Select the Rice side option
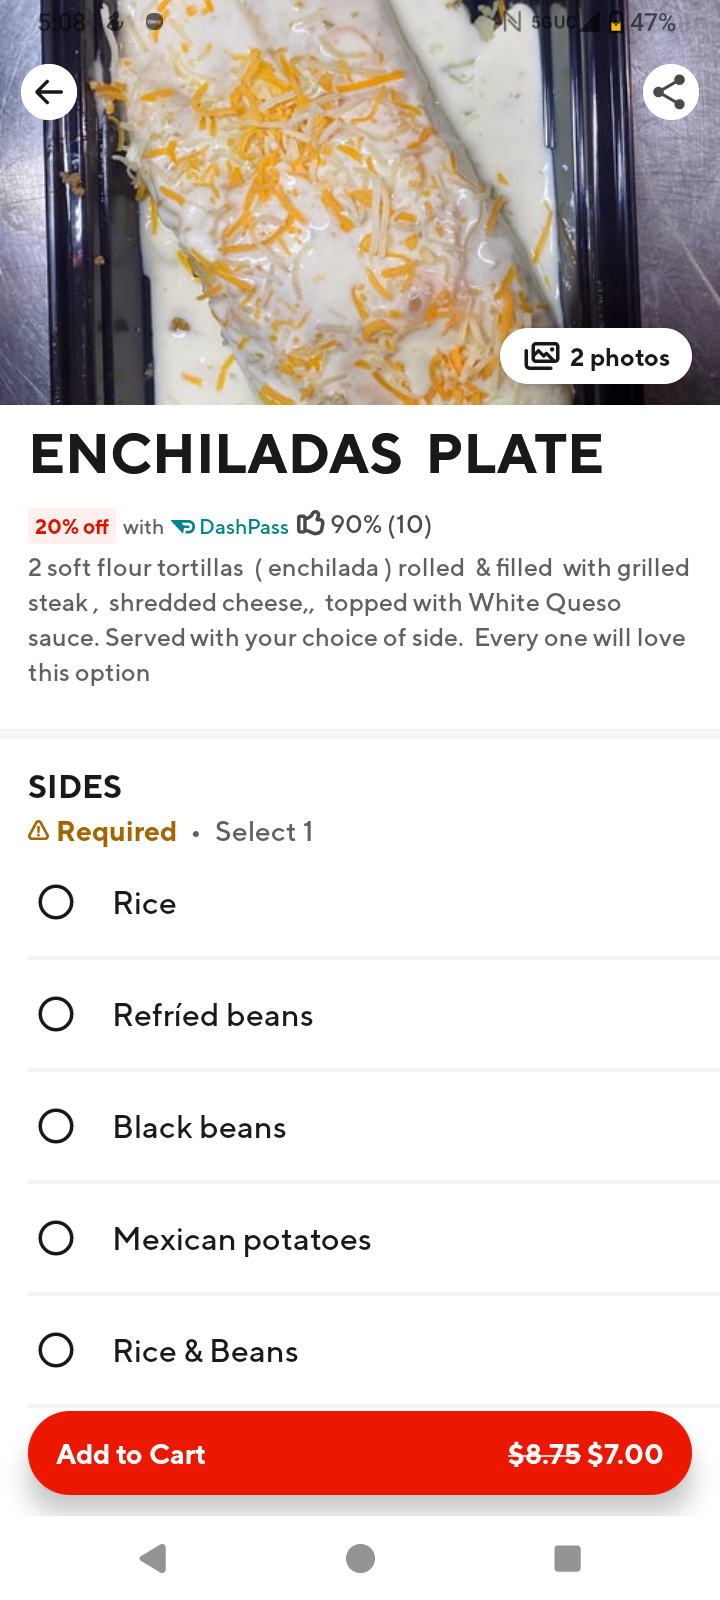The width and height of the screenshot is (720, 1600). tap(56, 903)
